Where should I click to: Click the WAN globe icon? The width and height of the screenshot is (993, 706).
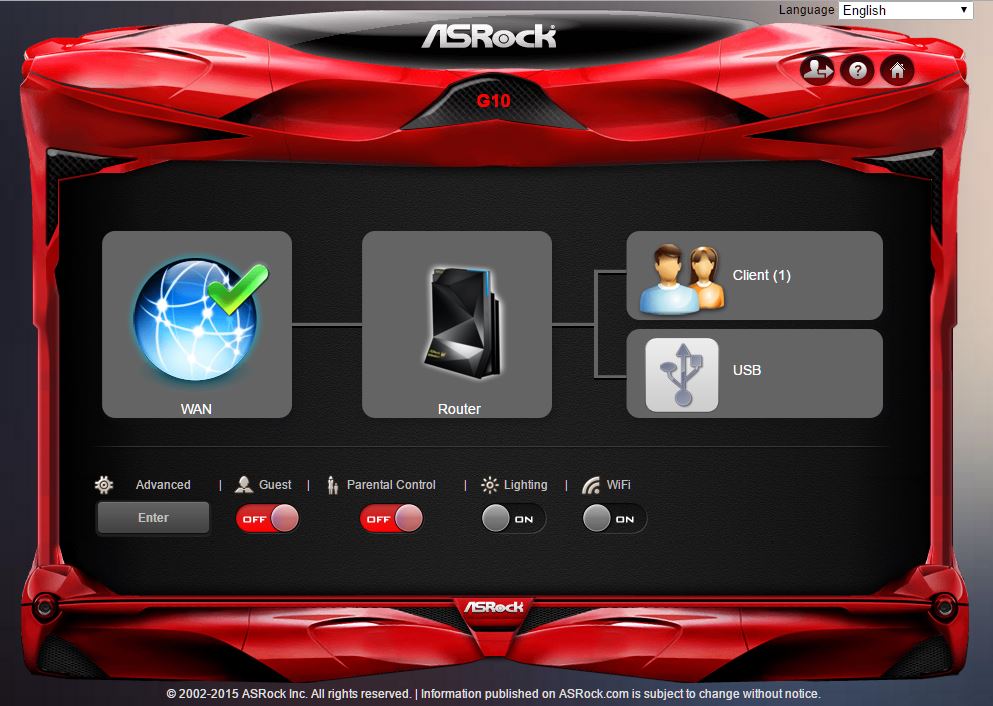[196, 317]
